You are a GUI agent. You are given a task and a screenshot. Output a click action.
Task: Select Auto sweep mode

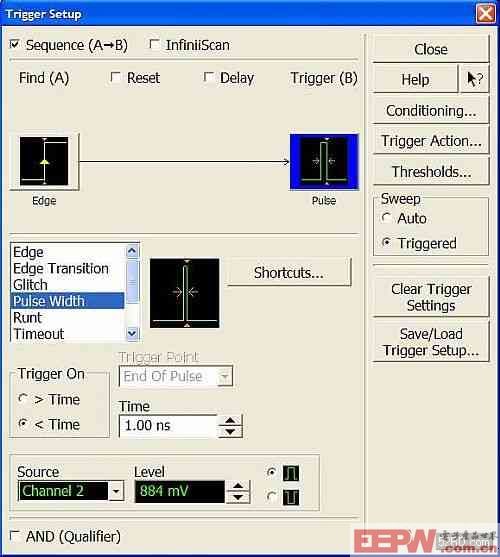(x=386, y=217)
